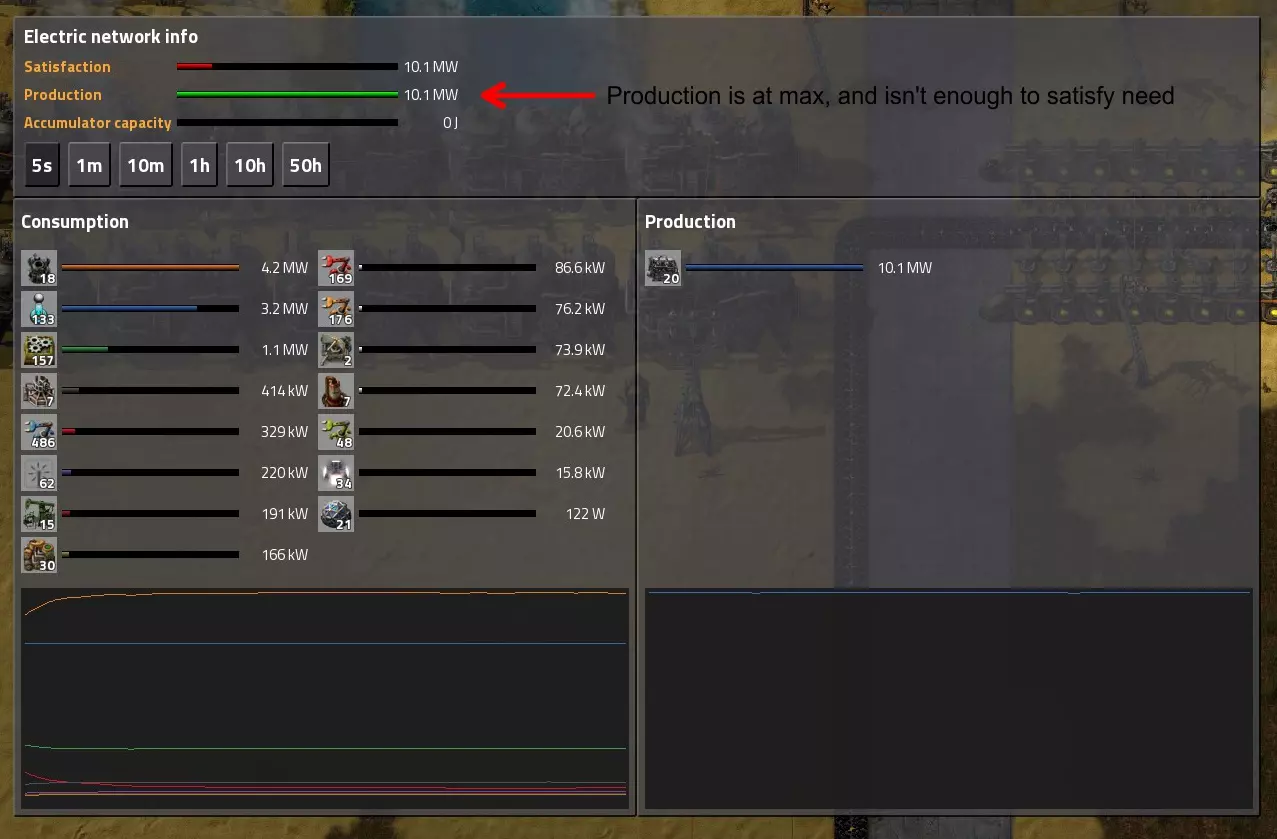Select the 5s time range button
1277x839 pixels.
coord(42,165)
